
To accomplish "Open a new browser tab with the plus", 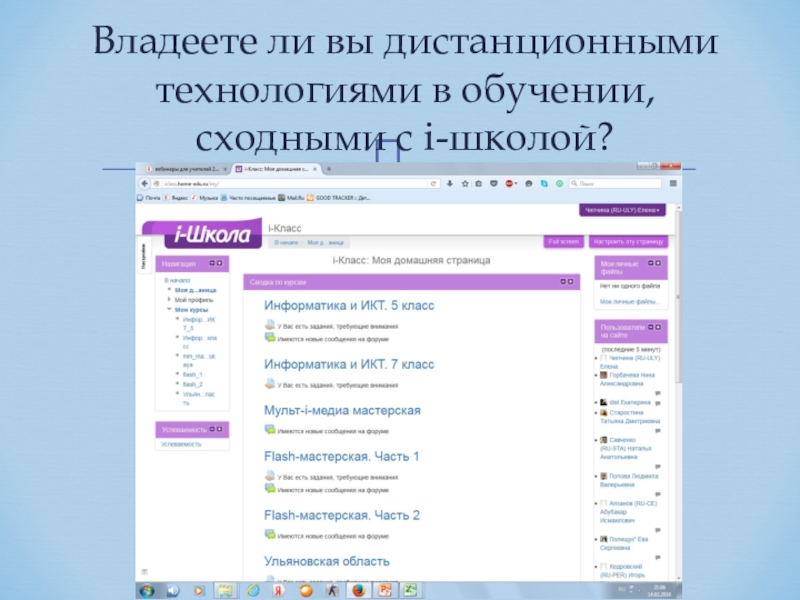I will [329, 169].
